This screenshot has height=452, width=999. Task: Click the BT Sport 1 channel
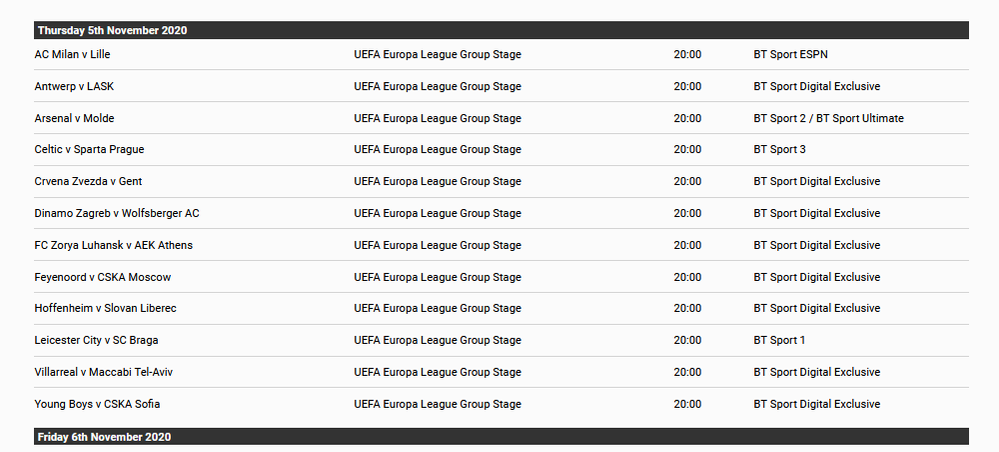click(779, 340)
